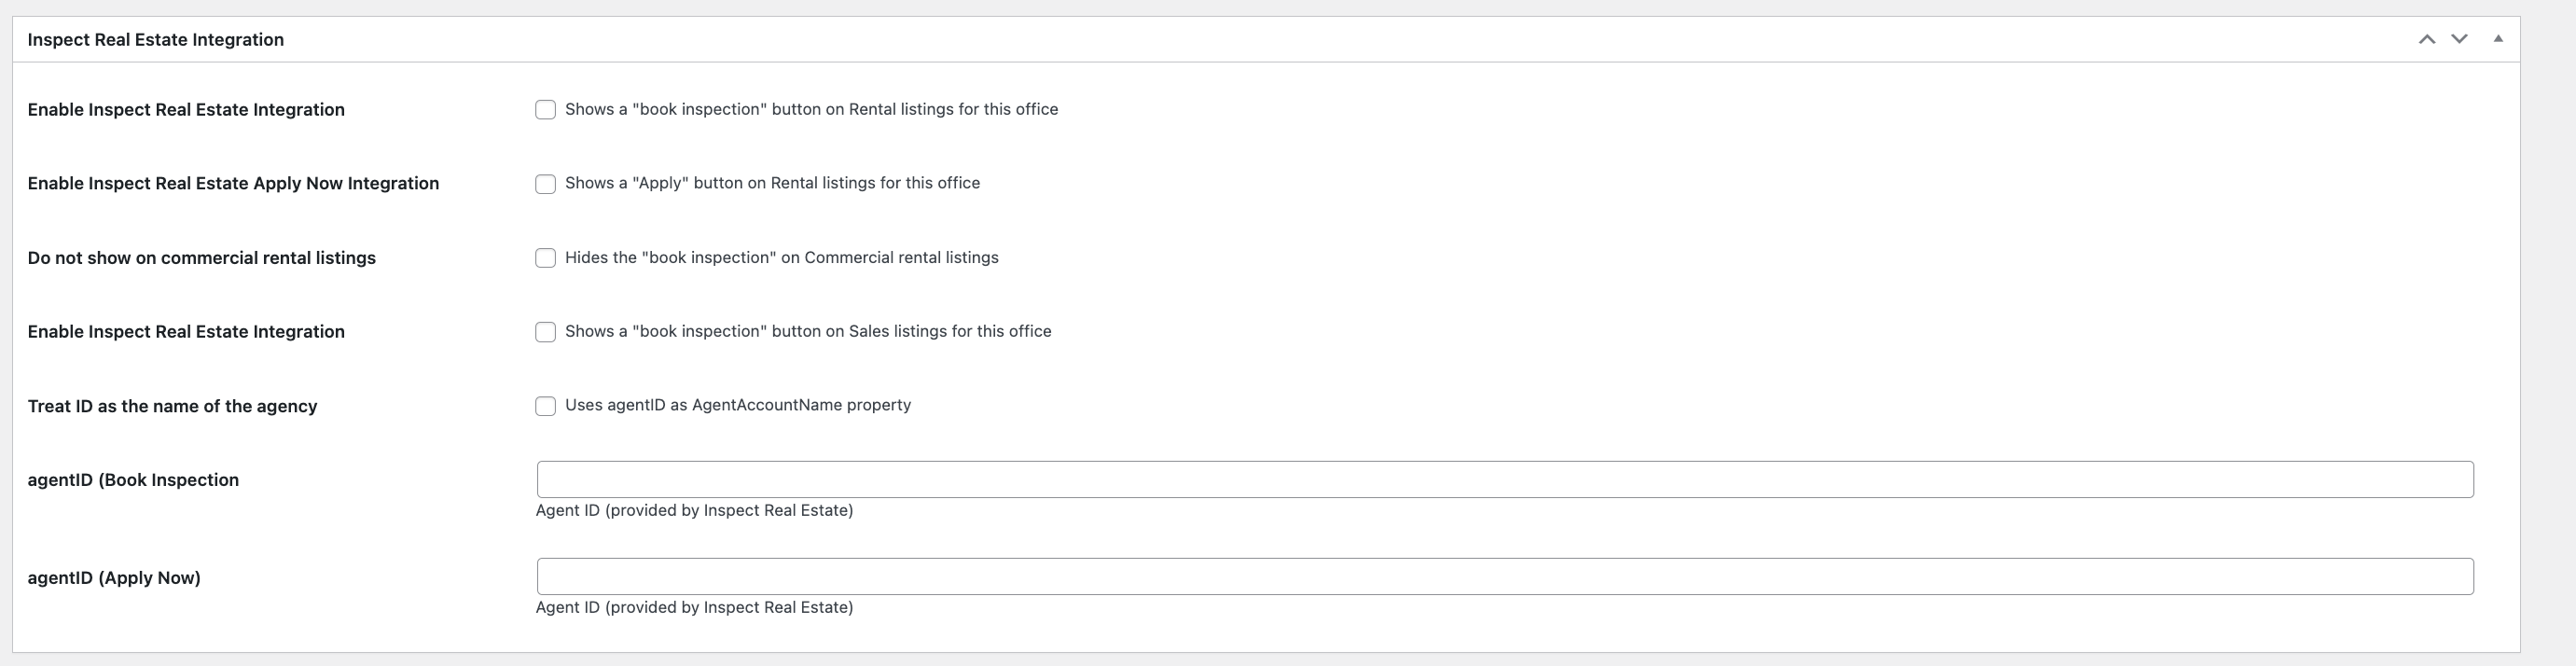Click the agentID (Apply Now) row label
Image resolution: width=2576 pixels, height=666 pixels.
point(114,578)
